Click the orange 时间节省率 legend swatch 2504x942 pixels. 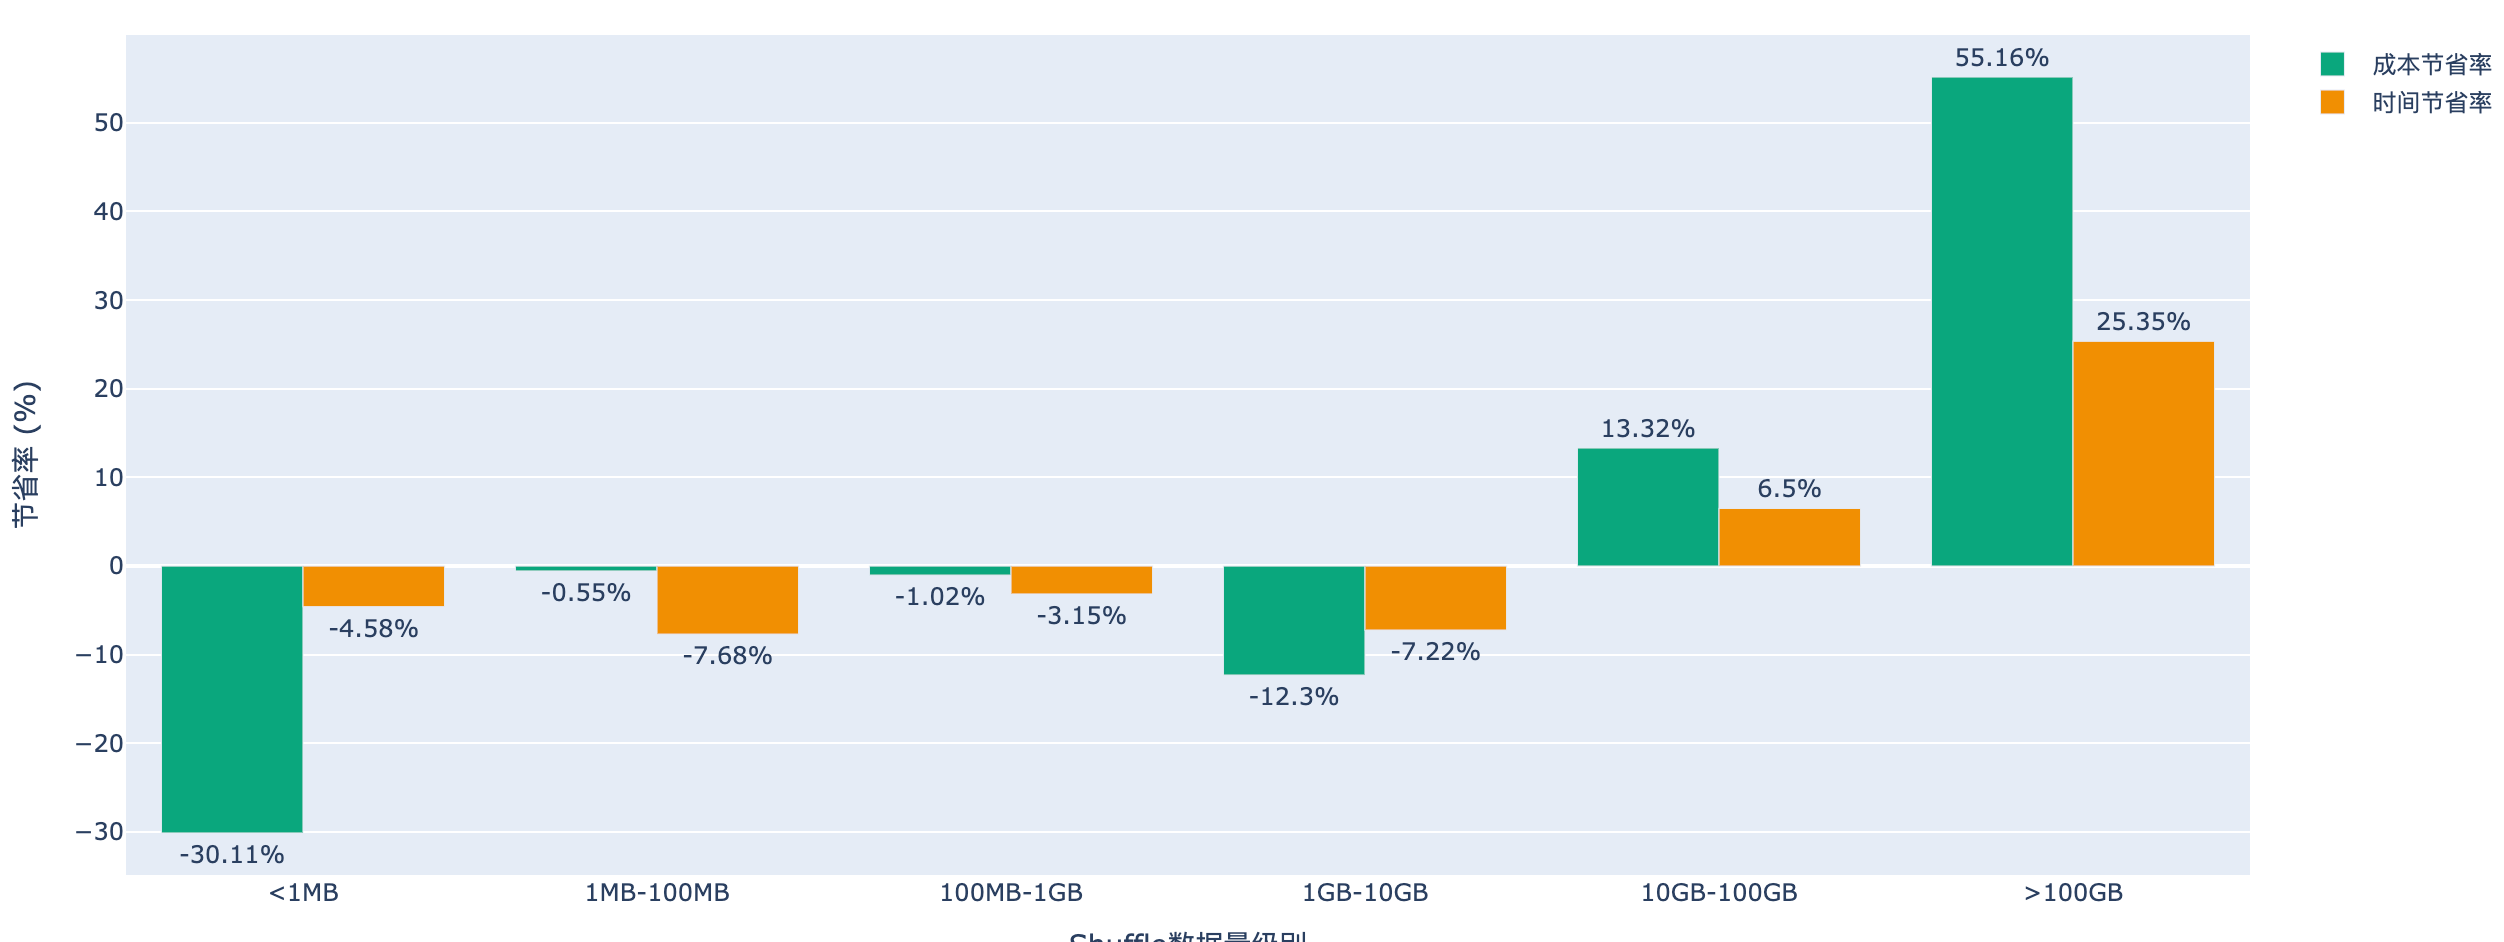[x=2332, y=103]
